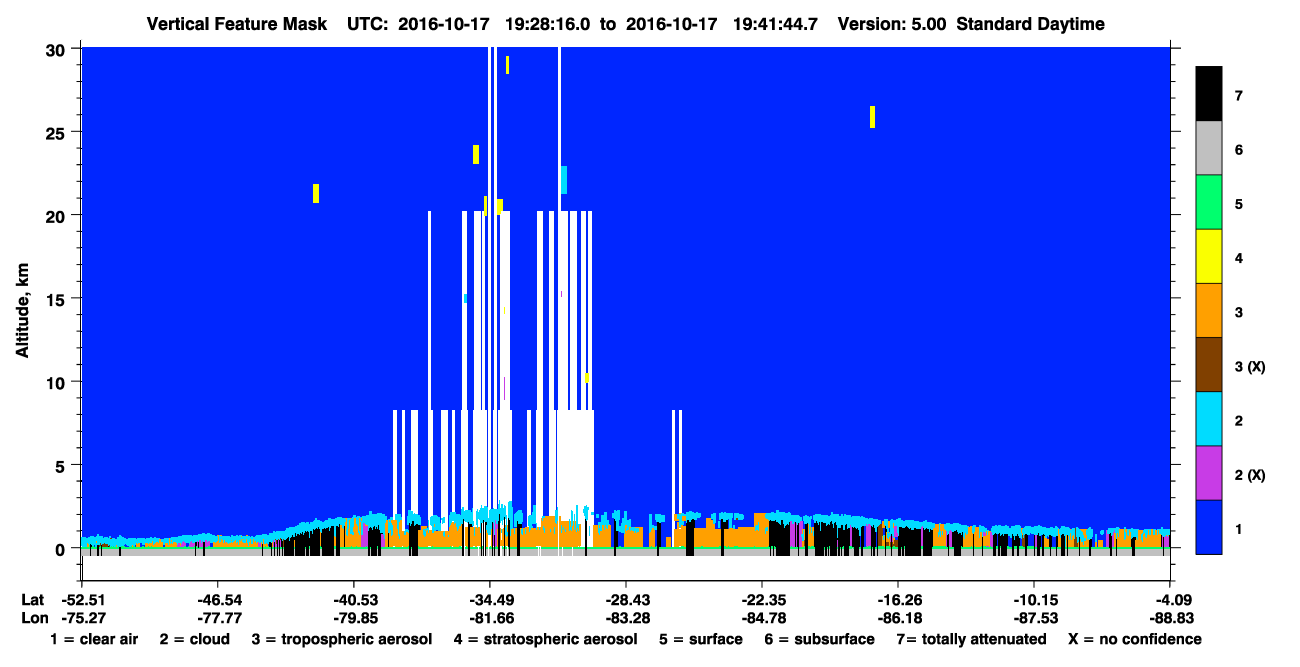Viewport: 1300px width, 667px height.
Task: Click longitude value '-83.28'
Action: (x=625, y=618)
